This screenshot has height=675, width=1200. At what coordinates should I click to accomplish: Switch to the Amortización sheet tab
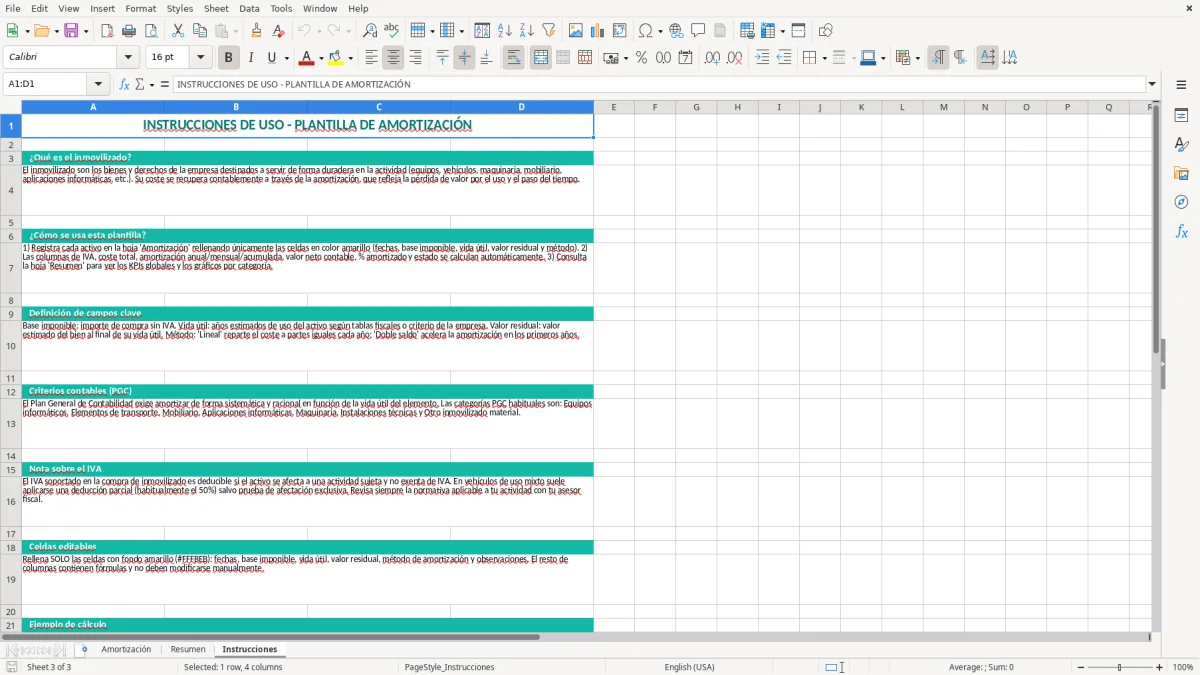click(x=126, y=649)
